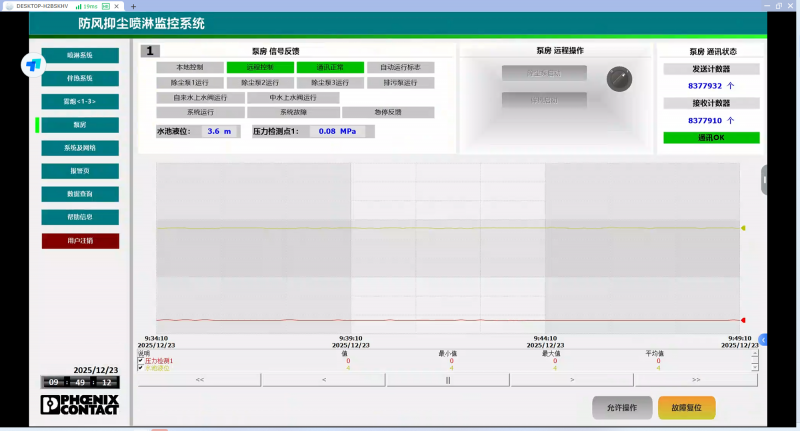Jump trend chart forward with >> button
800x431 pixels.
pos(696,380)
